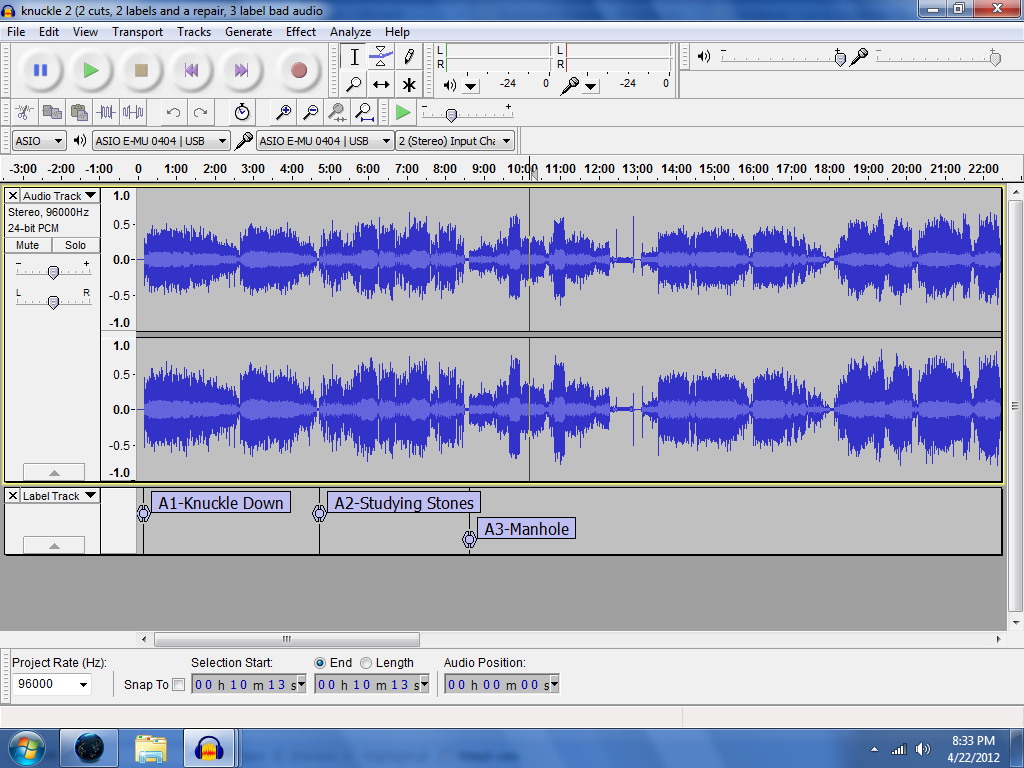Click the output meter speaker icon
This screenshot has height=768, width=1024.
449,85
